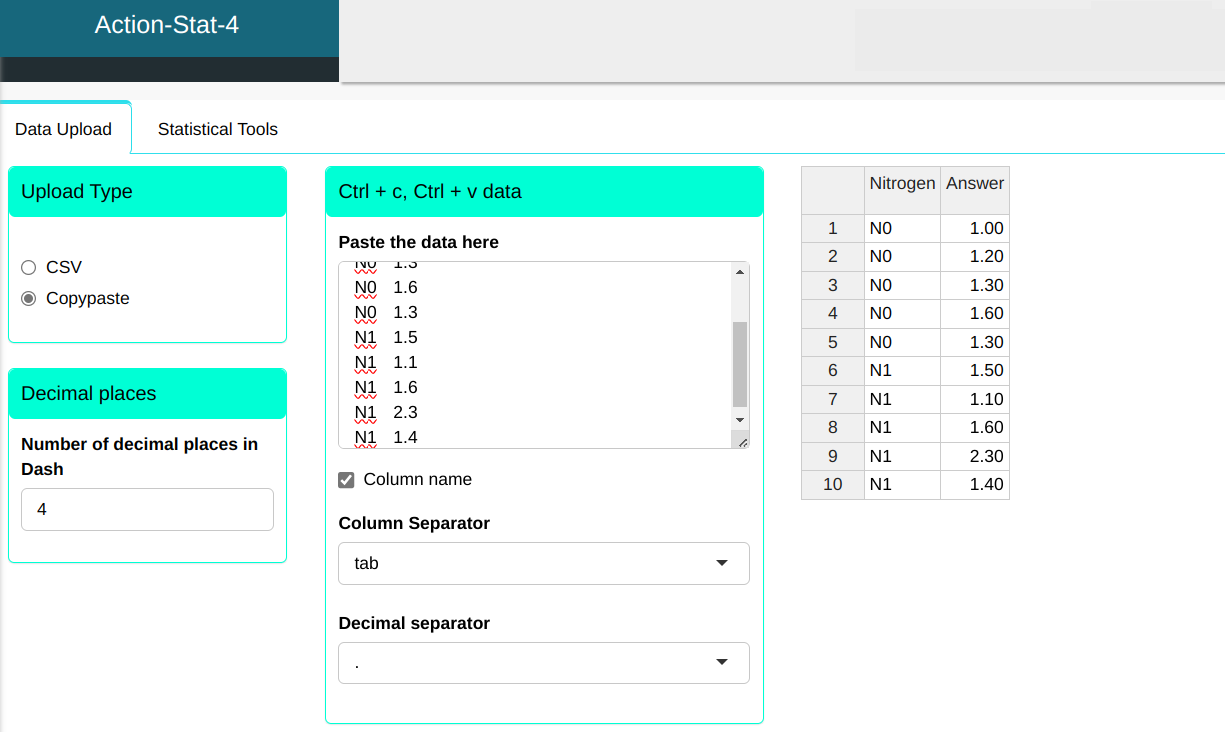Viewport: 1225px width, 732px height.
Task: Click the Answer column header
Action: click(975, 184)
